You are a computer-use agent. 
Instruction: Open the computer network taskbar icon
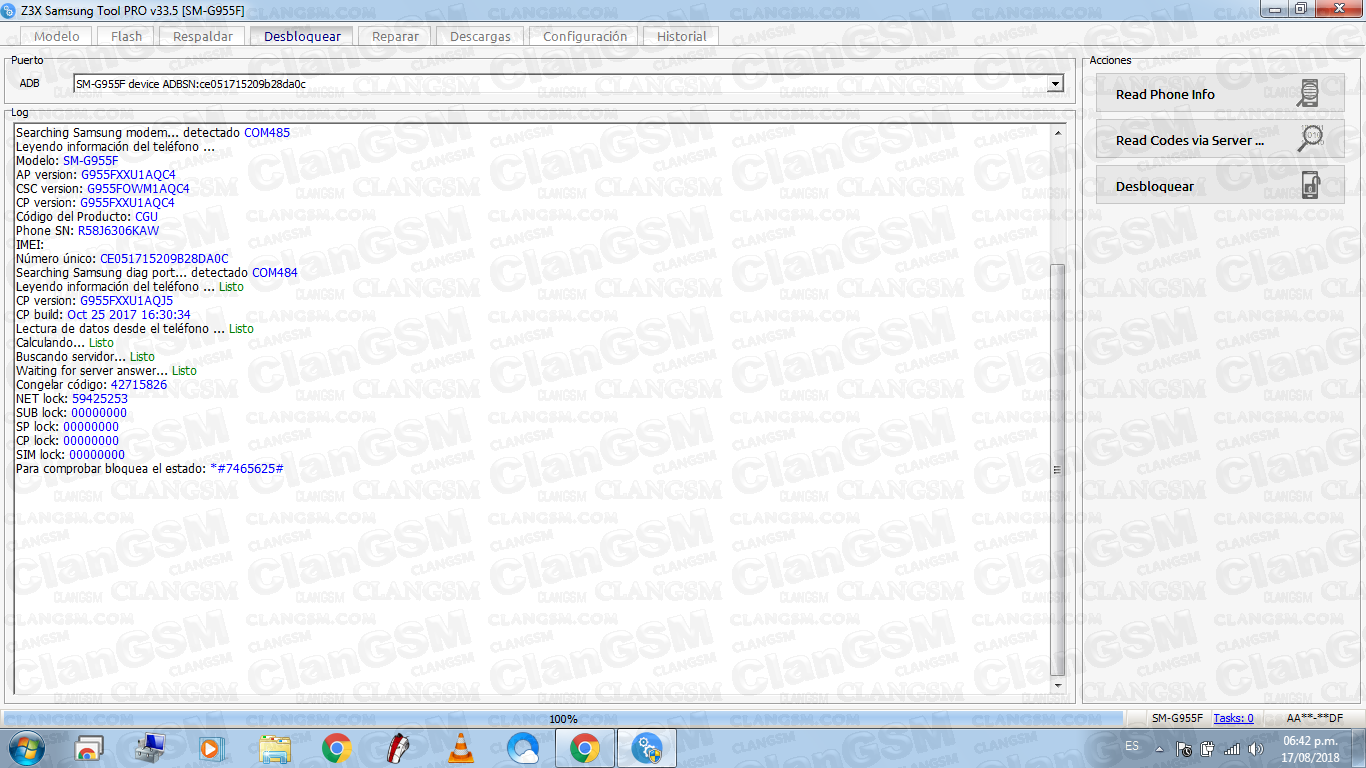[x=152, y=748]
